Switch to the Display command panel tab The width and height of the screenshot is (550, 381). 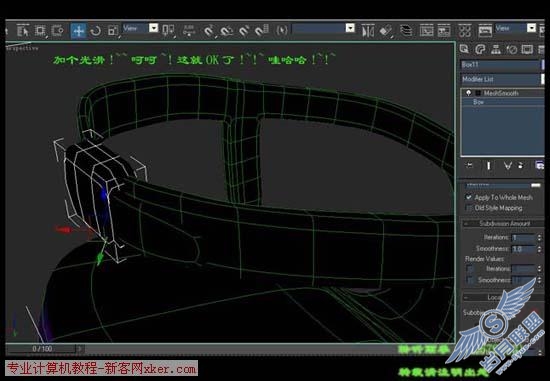coord(527,49)
